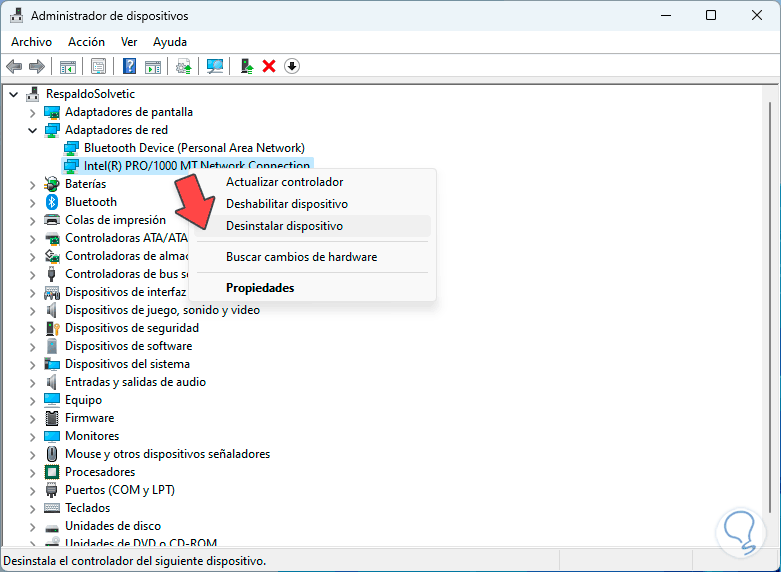
Task: Expand Entradas y salidas de audio chevron
Action: (x=32, y=383)
